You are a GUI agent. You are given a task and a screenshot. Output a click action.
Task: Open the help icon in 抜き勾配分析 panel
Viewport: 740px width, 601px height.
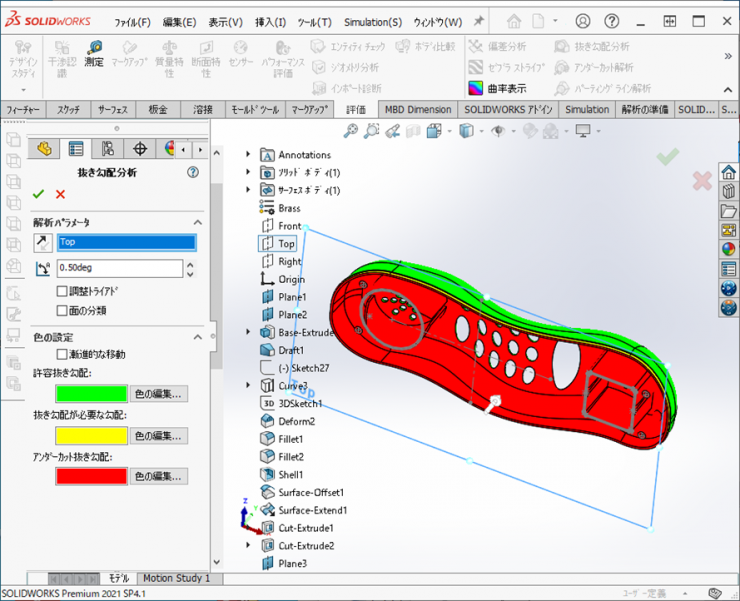[x=193, y=172]
